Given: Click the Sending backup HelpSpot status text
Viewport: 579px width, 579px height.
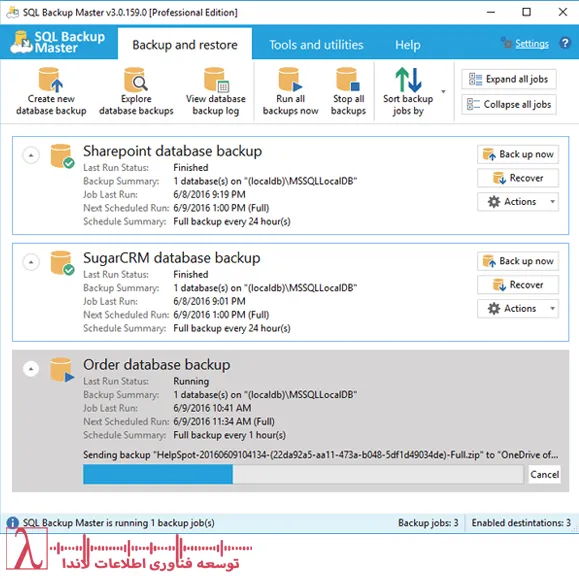Looking at the screenshot, I should coord(321,455).
